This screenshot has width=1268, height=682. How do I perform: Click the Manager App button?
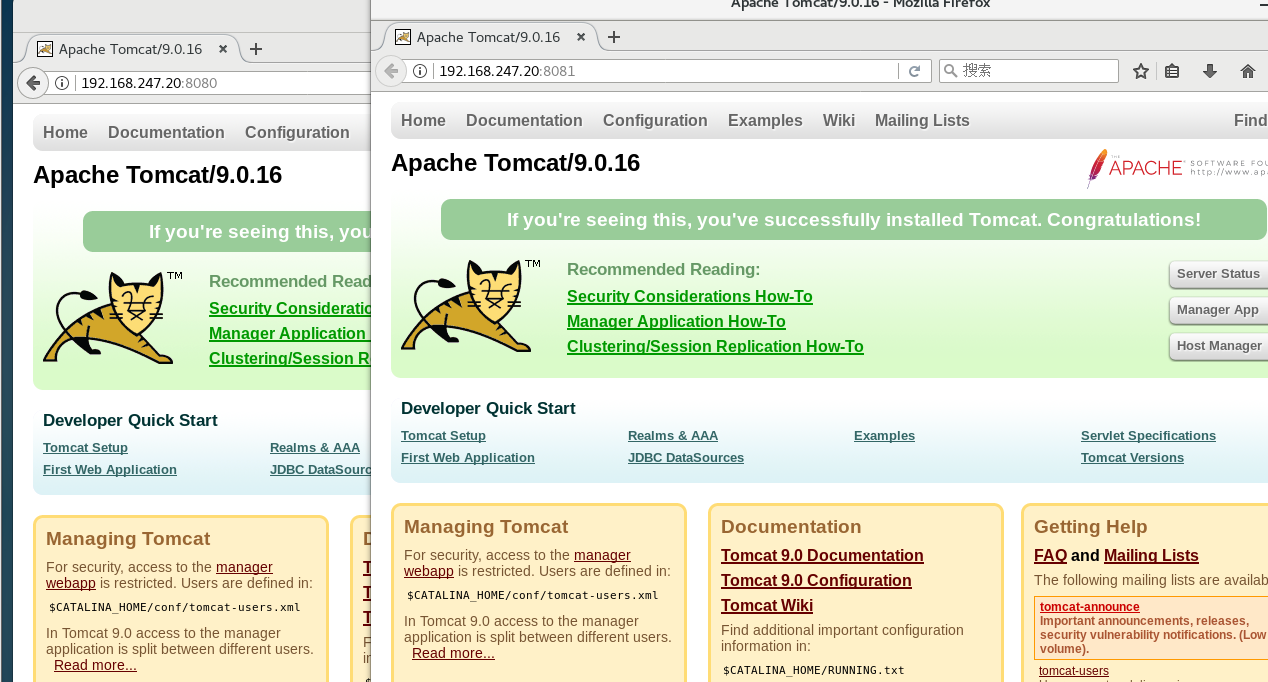(1218, 310)
